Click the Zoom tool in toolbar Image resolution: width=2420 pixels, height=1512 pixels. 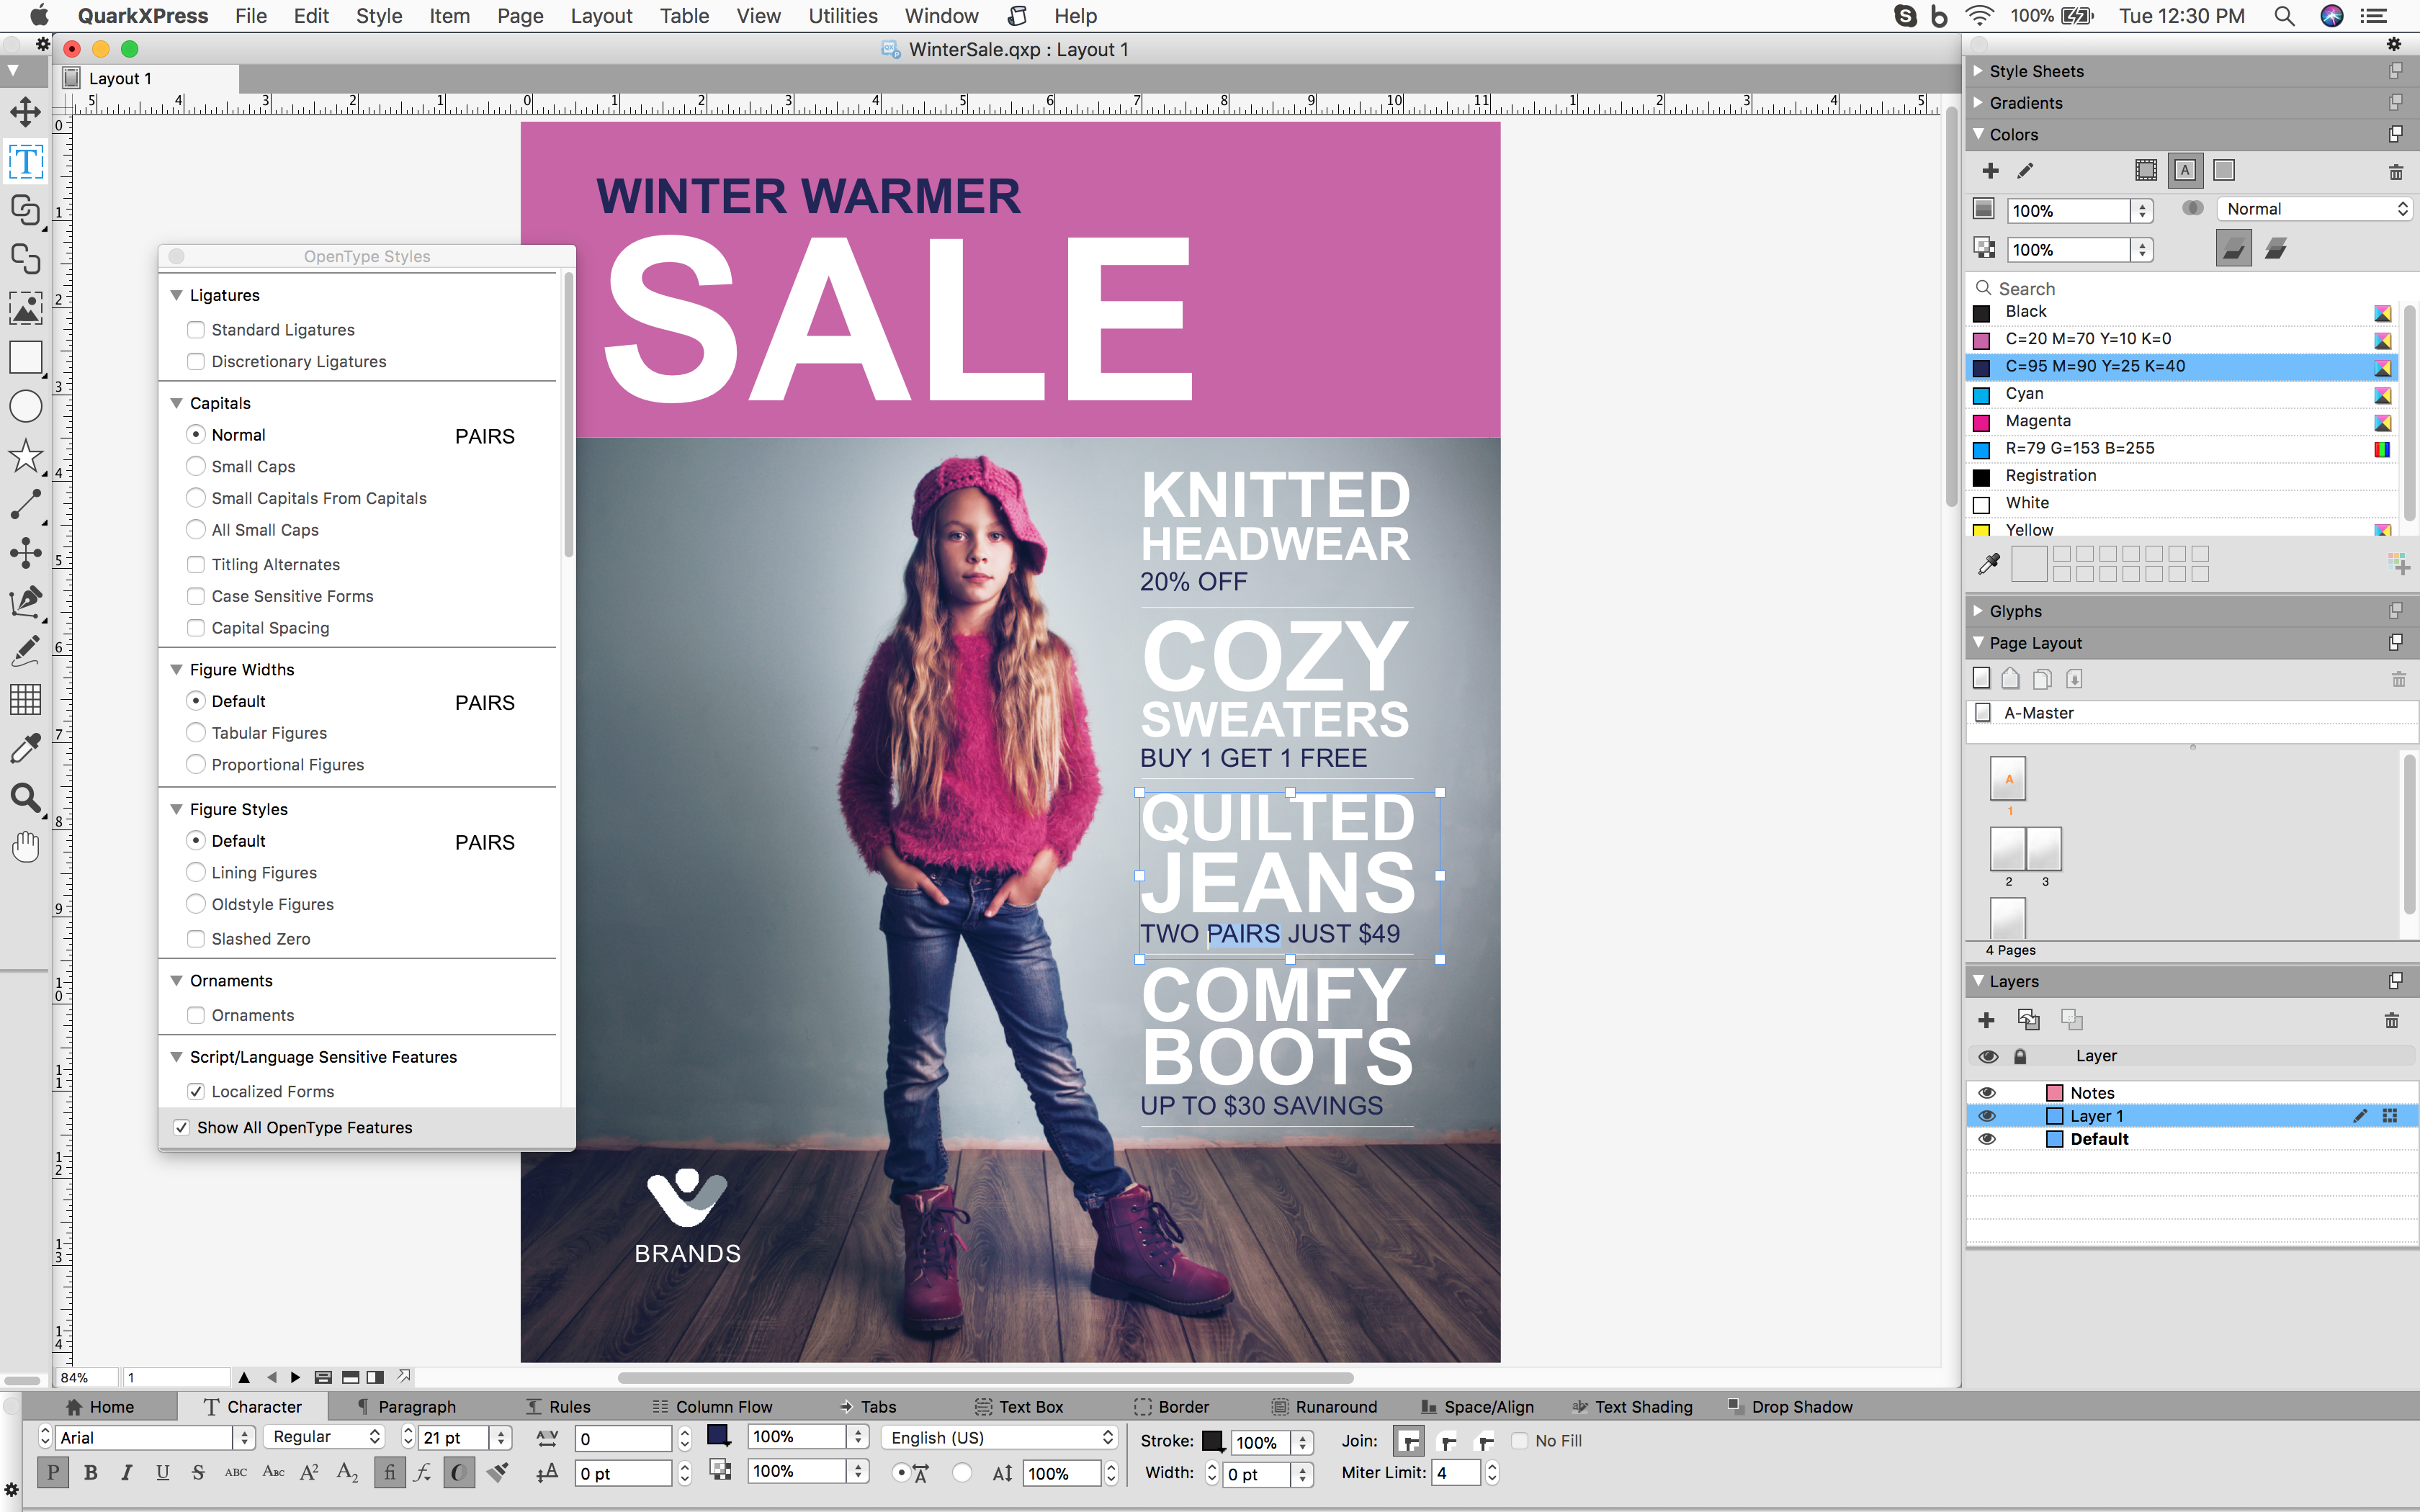(x=24, y=796)
